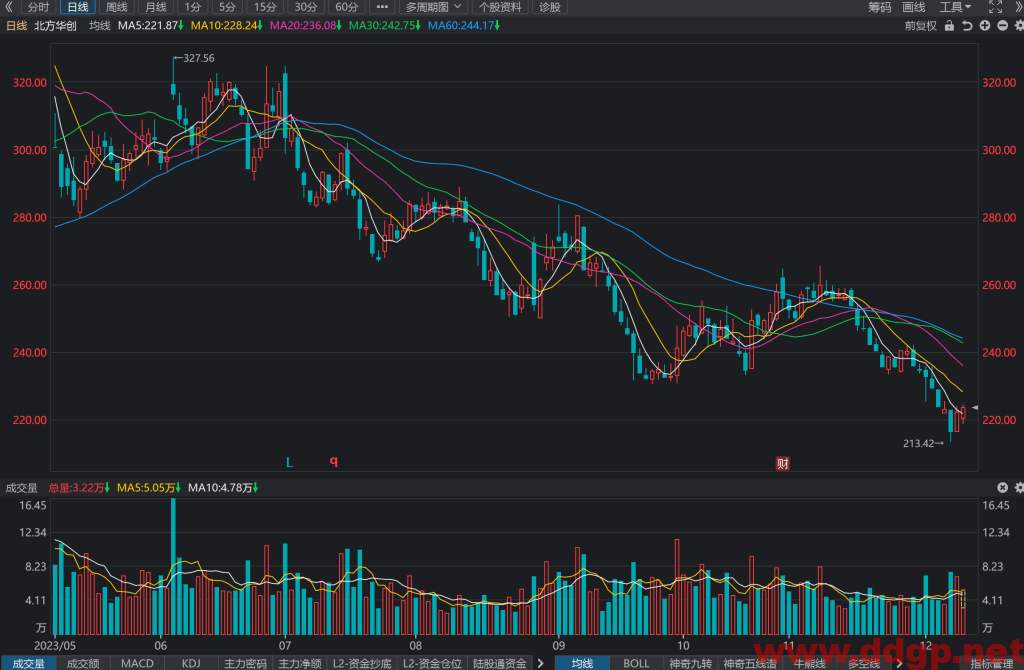Click the red 财 marker on chart
Viewport: 1024px width, 670px height.
pyautogui.click(x=782, y=464)
